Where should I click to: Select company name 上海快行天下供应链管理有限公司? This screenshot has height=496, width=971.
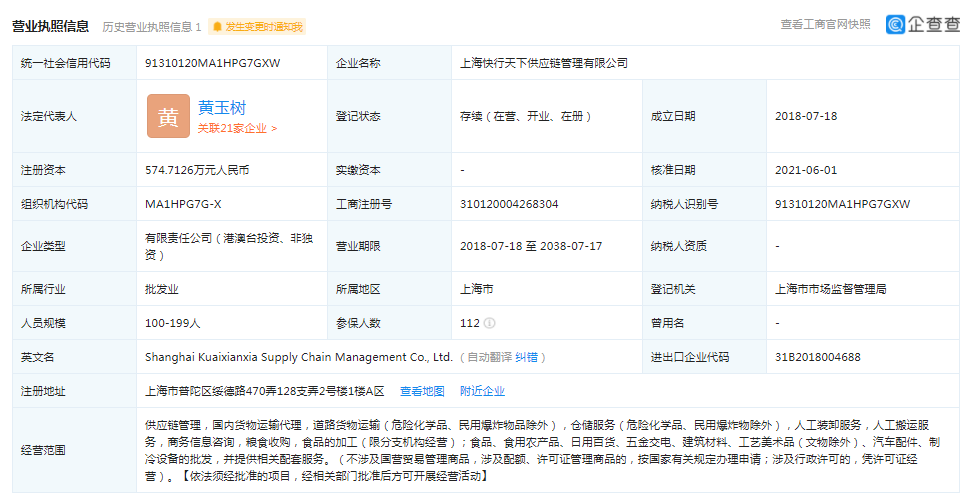(x=544, y=63)
